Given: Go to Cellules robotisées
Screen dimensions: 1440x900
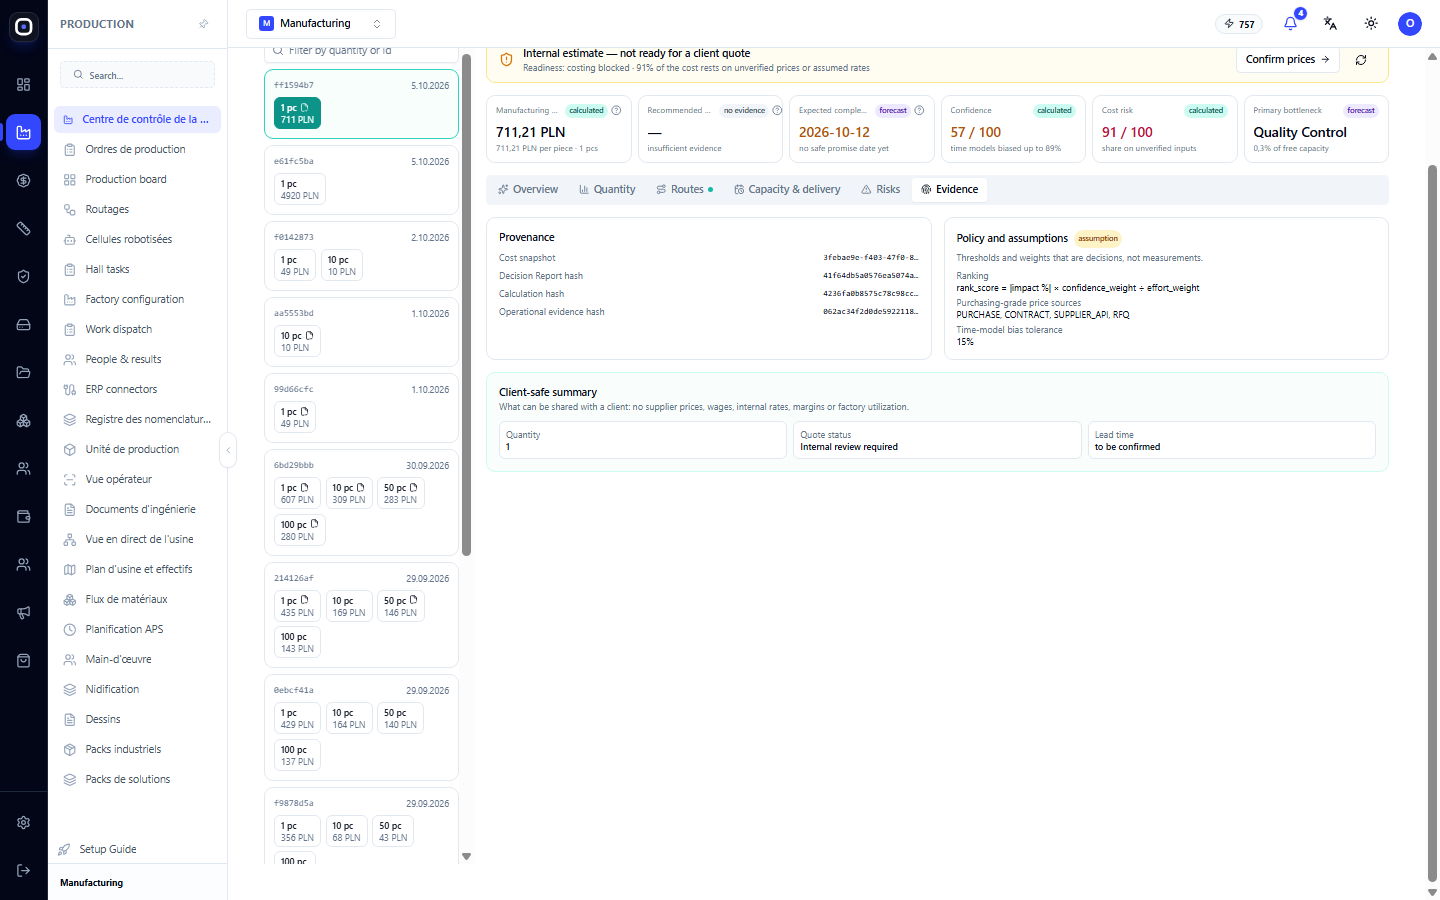Looking at the screenshot, I should click(137, 239).
